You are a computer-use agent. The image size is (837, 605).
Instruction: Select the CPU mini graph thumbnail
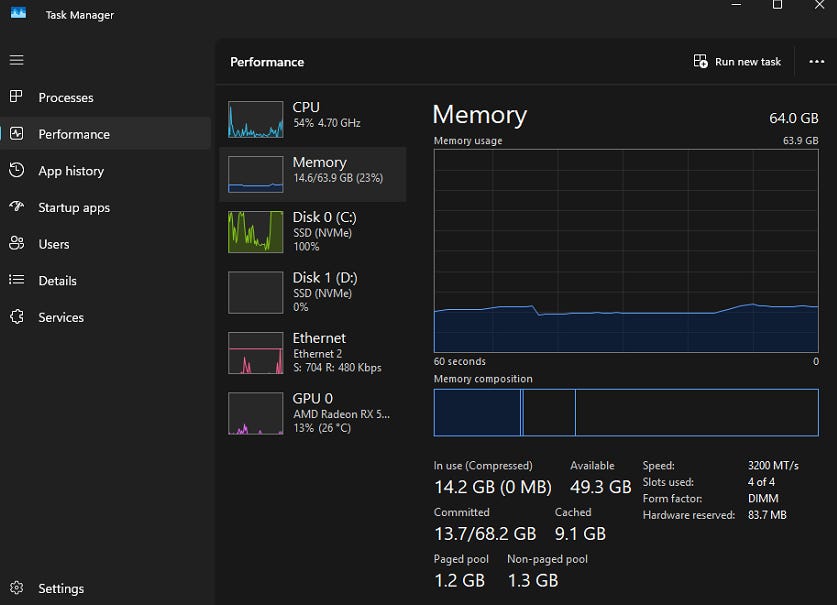pos(256,120)
